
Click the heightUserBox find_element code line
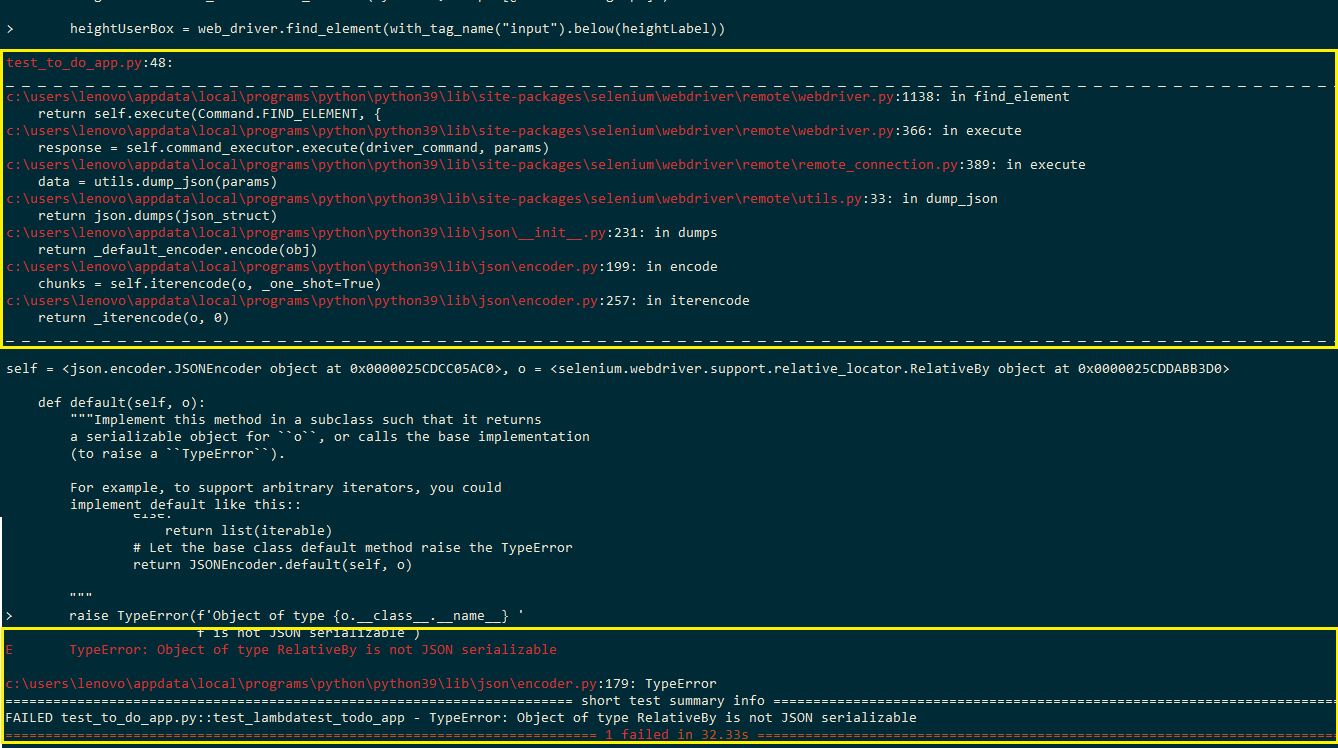click(x=397, y=29)
